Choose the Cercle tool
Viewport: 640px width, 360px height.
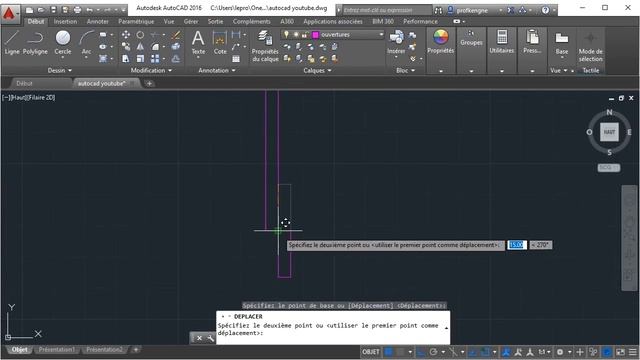63,42
